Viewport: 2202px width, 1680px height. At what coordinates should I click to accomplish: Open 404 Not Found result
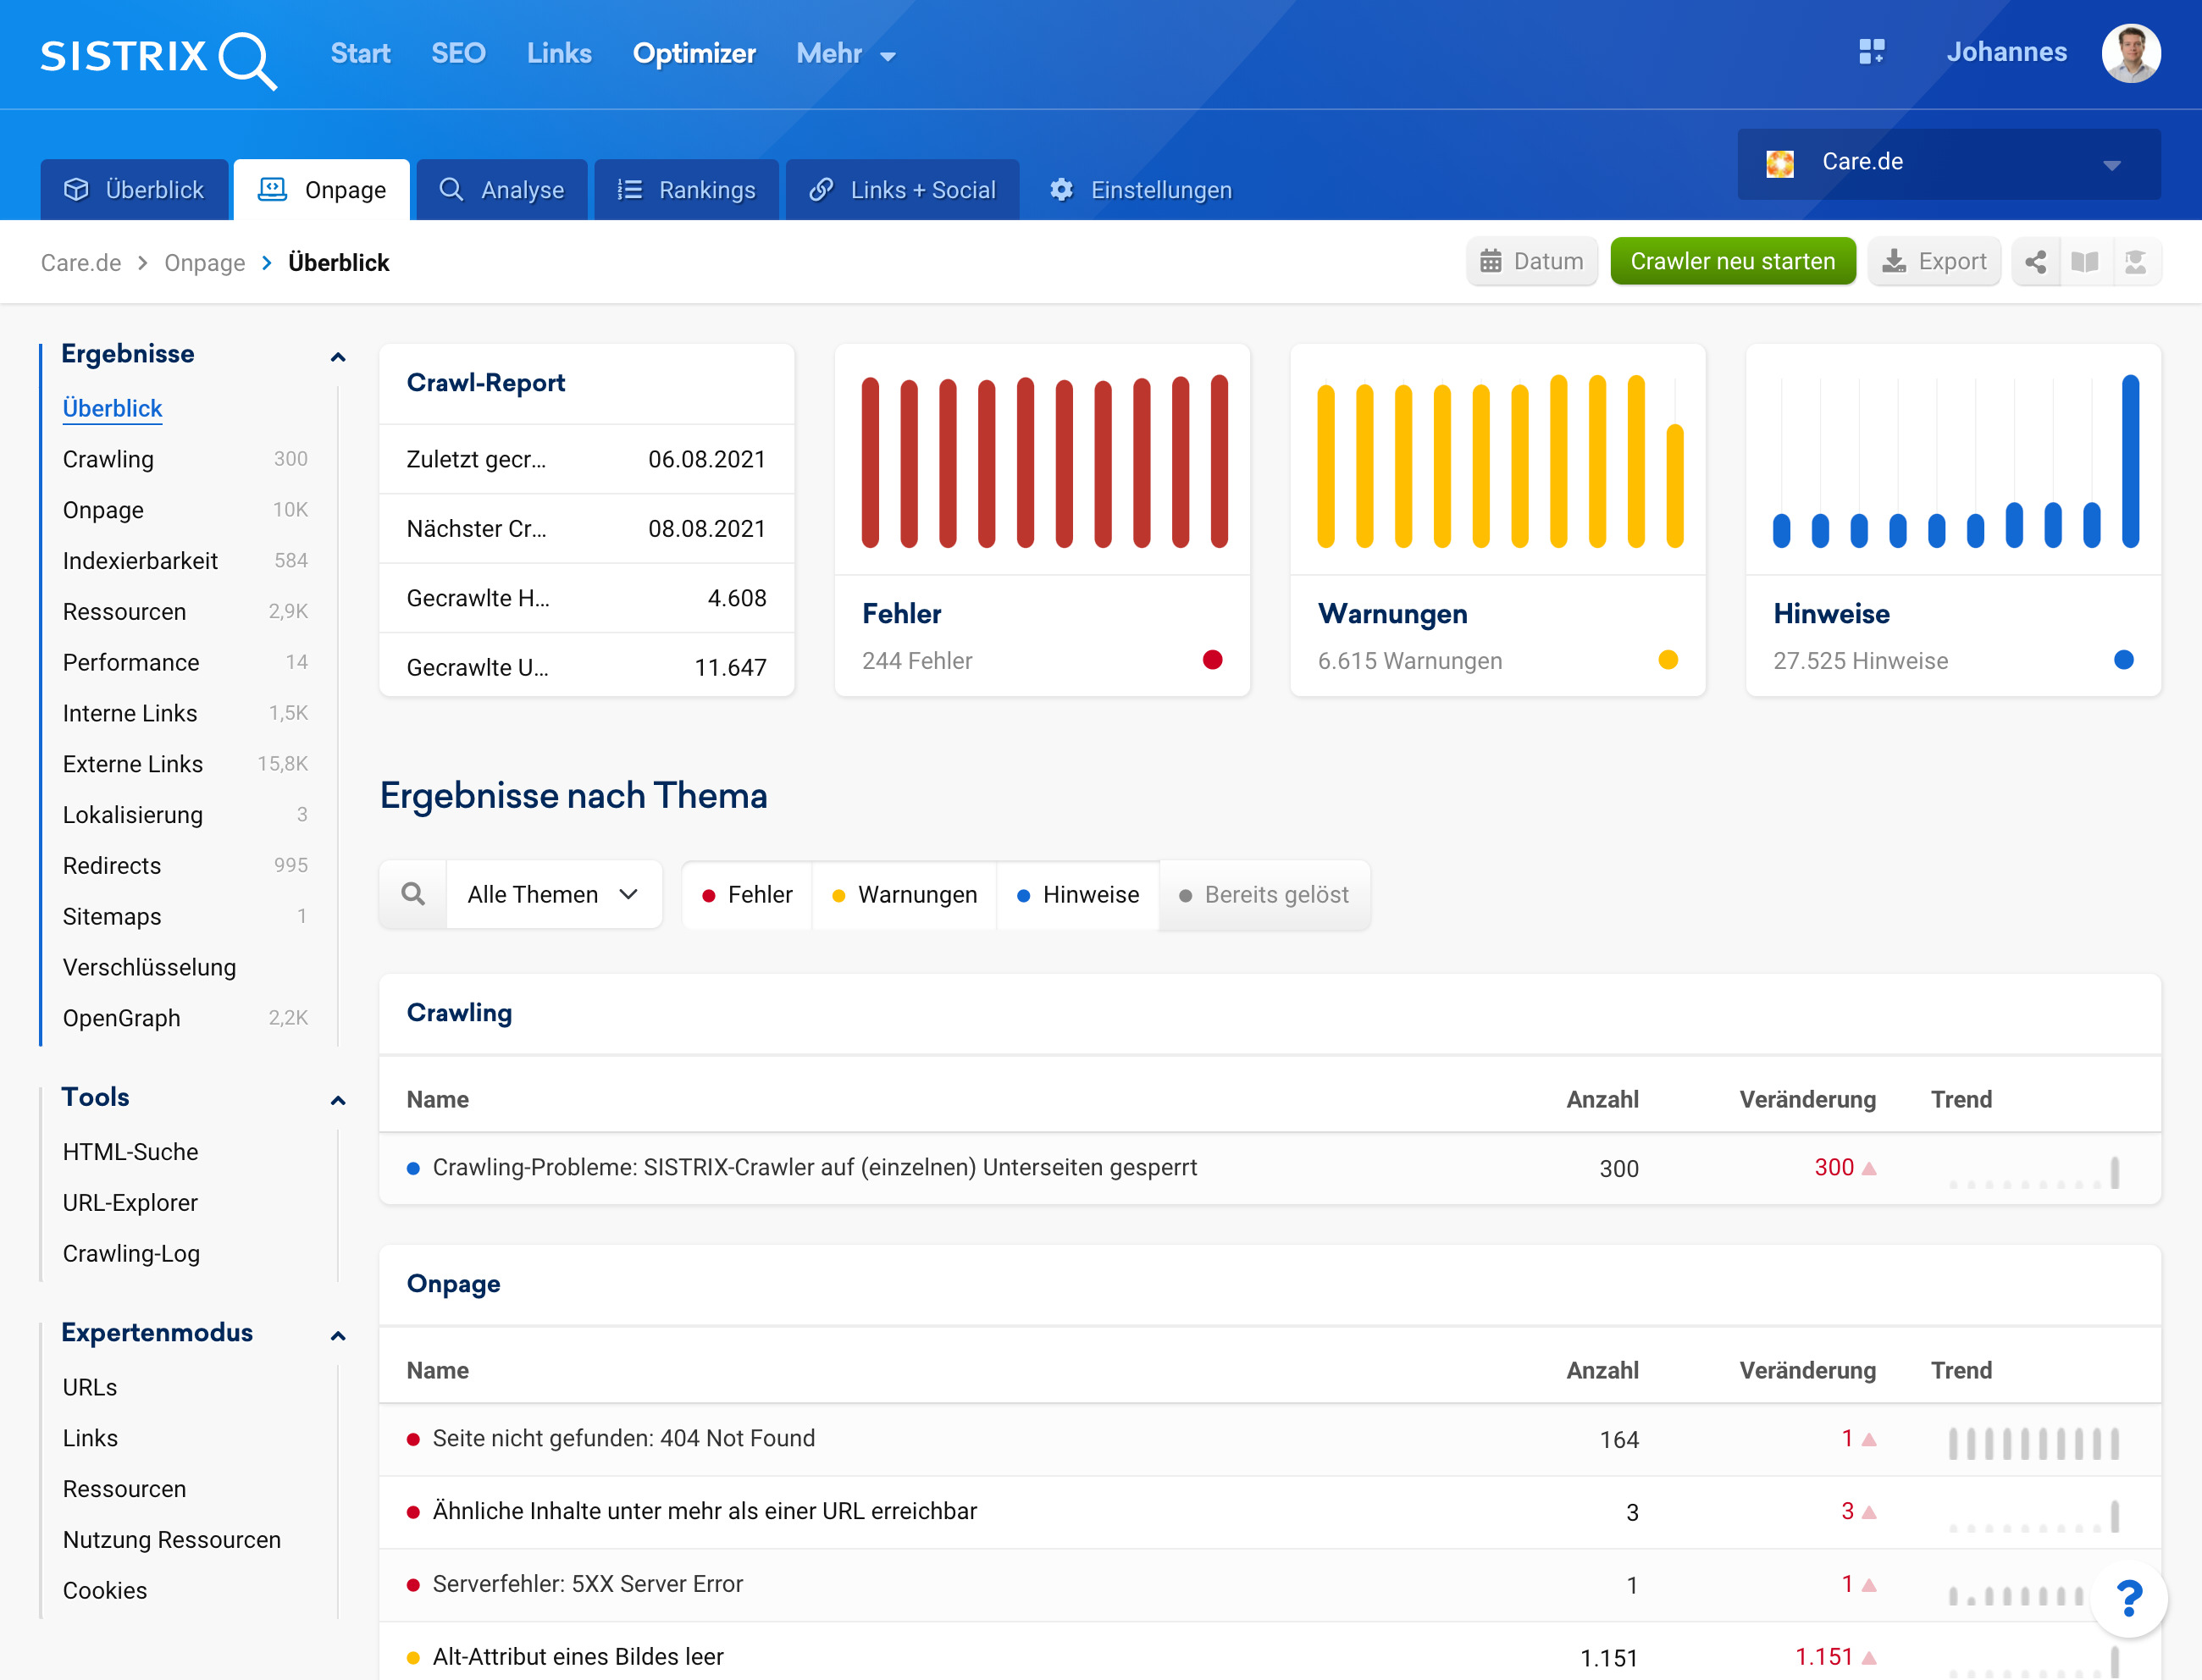point(623,1438)
